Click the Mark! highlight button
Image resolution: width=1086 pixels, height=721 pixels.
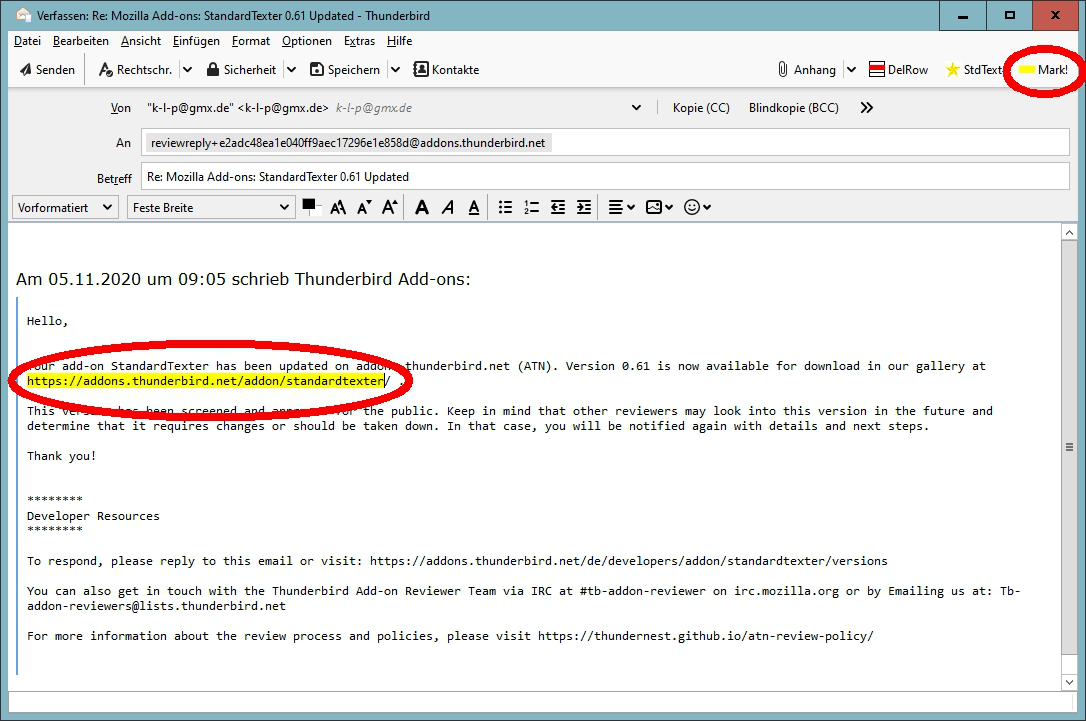(x=1043, y=69)
